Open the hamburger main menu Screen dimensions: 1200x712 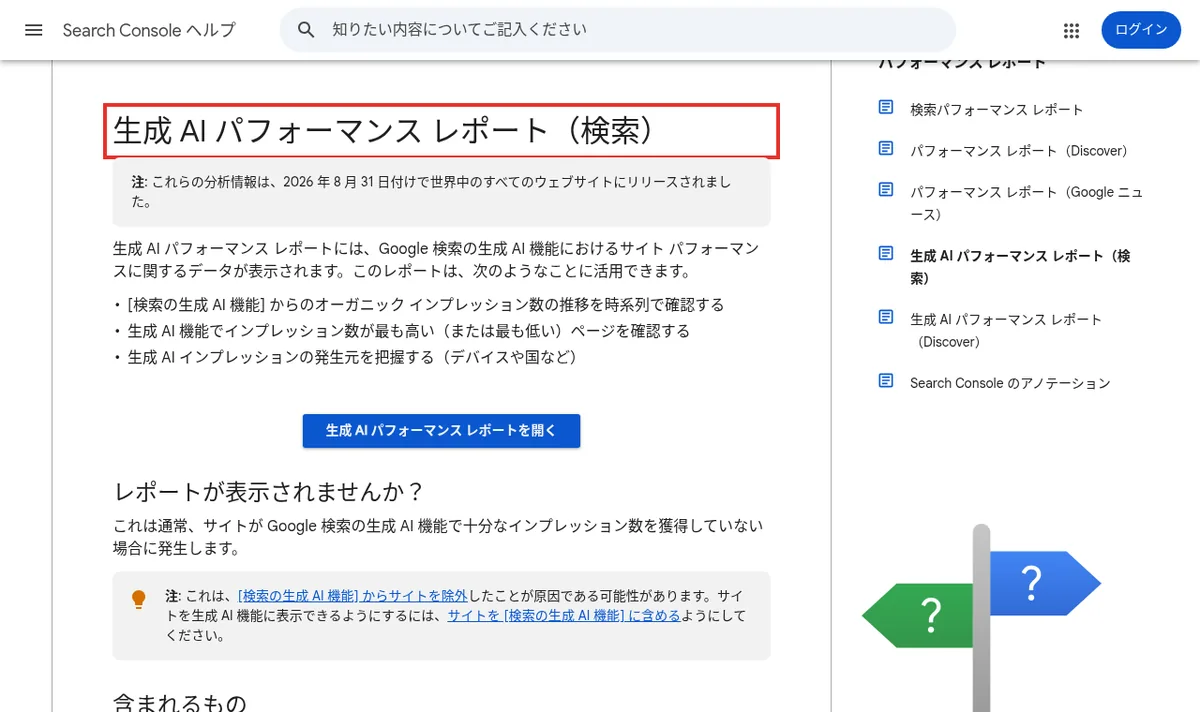pyautogui.click(x=34, y=30)
